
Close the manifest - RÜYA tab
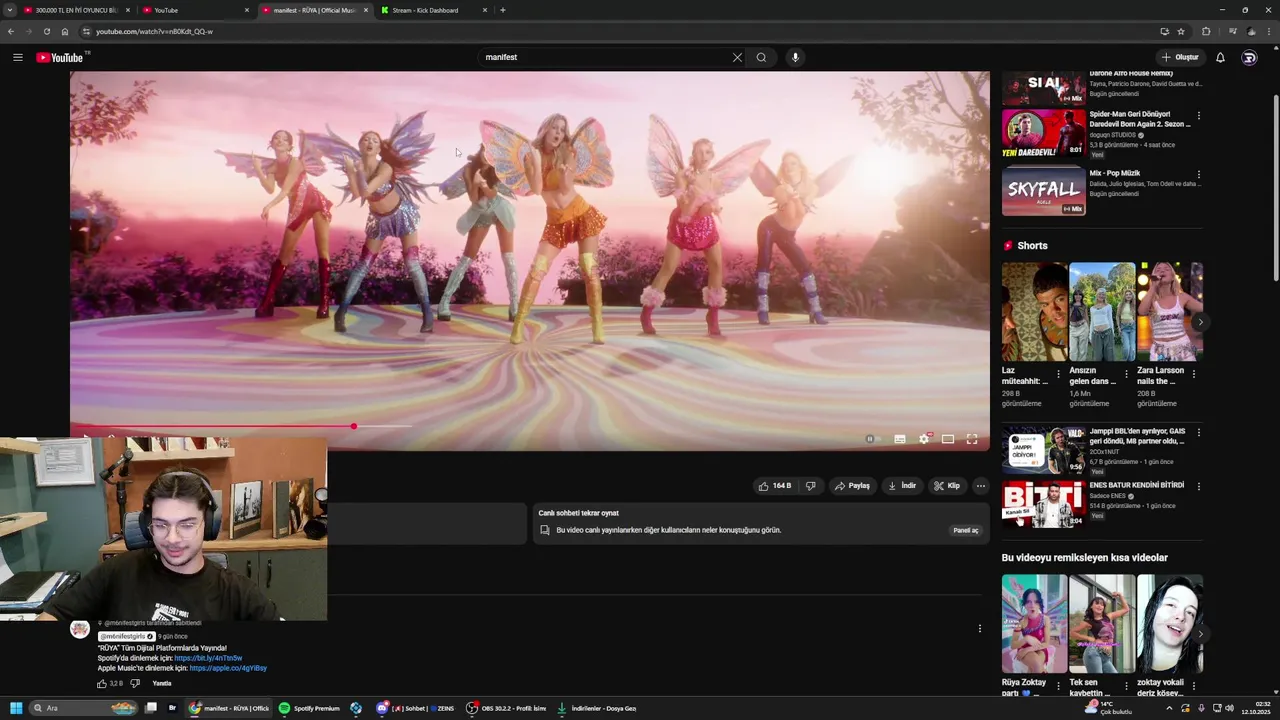click(x=365, y=10)
